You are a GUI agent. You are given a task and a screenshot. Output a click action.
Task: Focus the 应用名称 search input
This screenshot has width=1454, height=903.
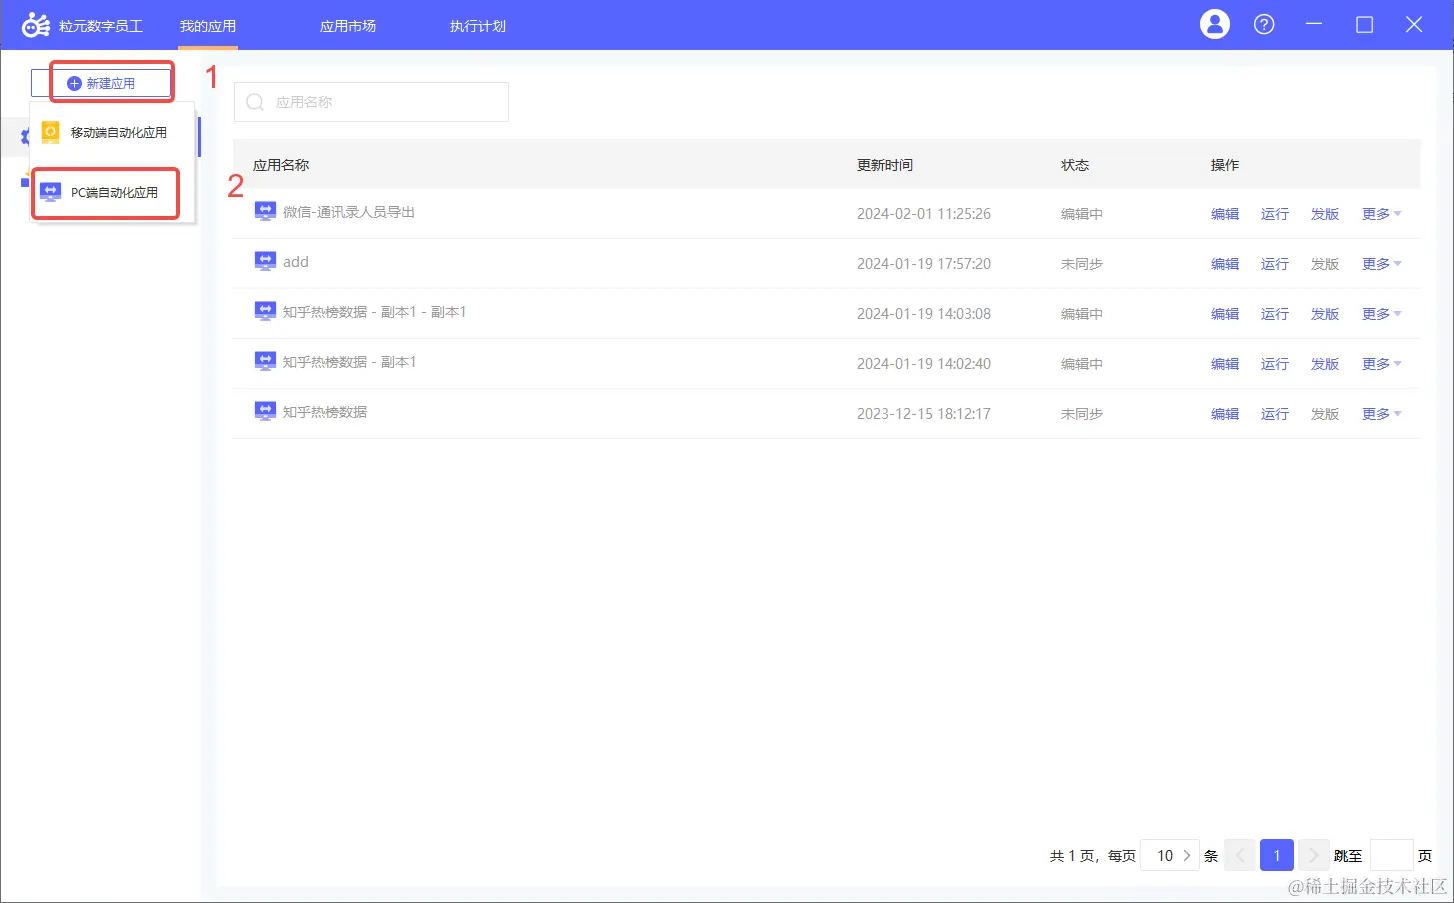(x=371, y=102)
